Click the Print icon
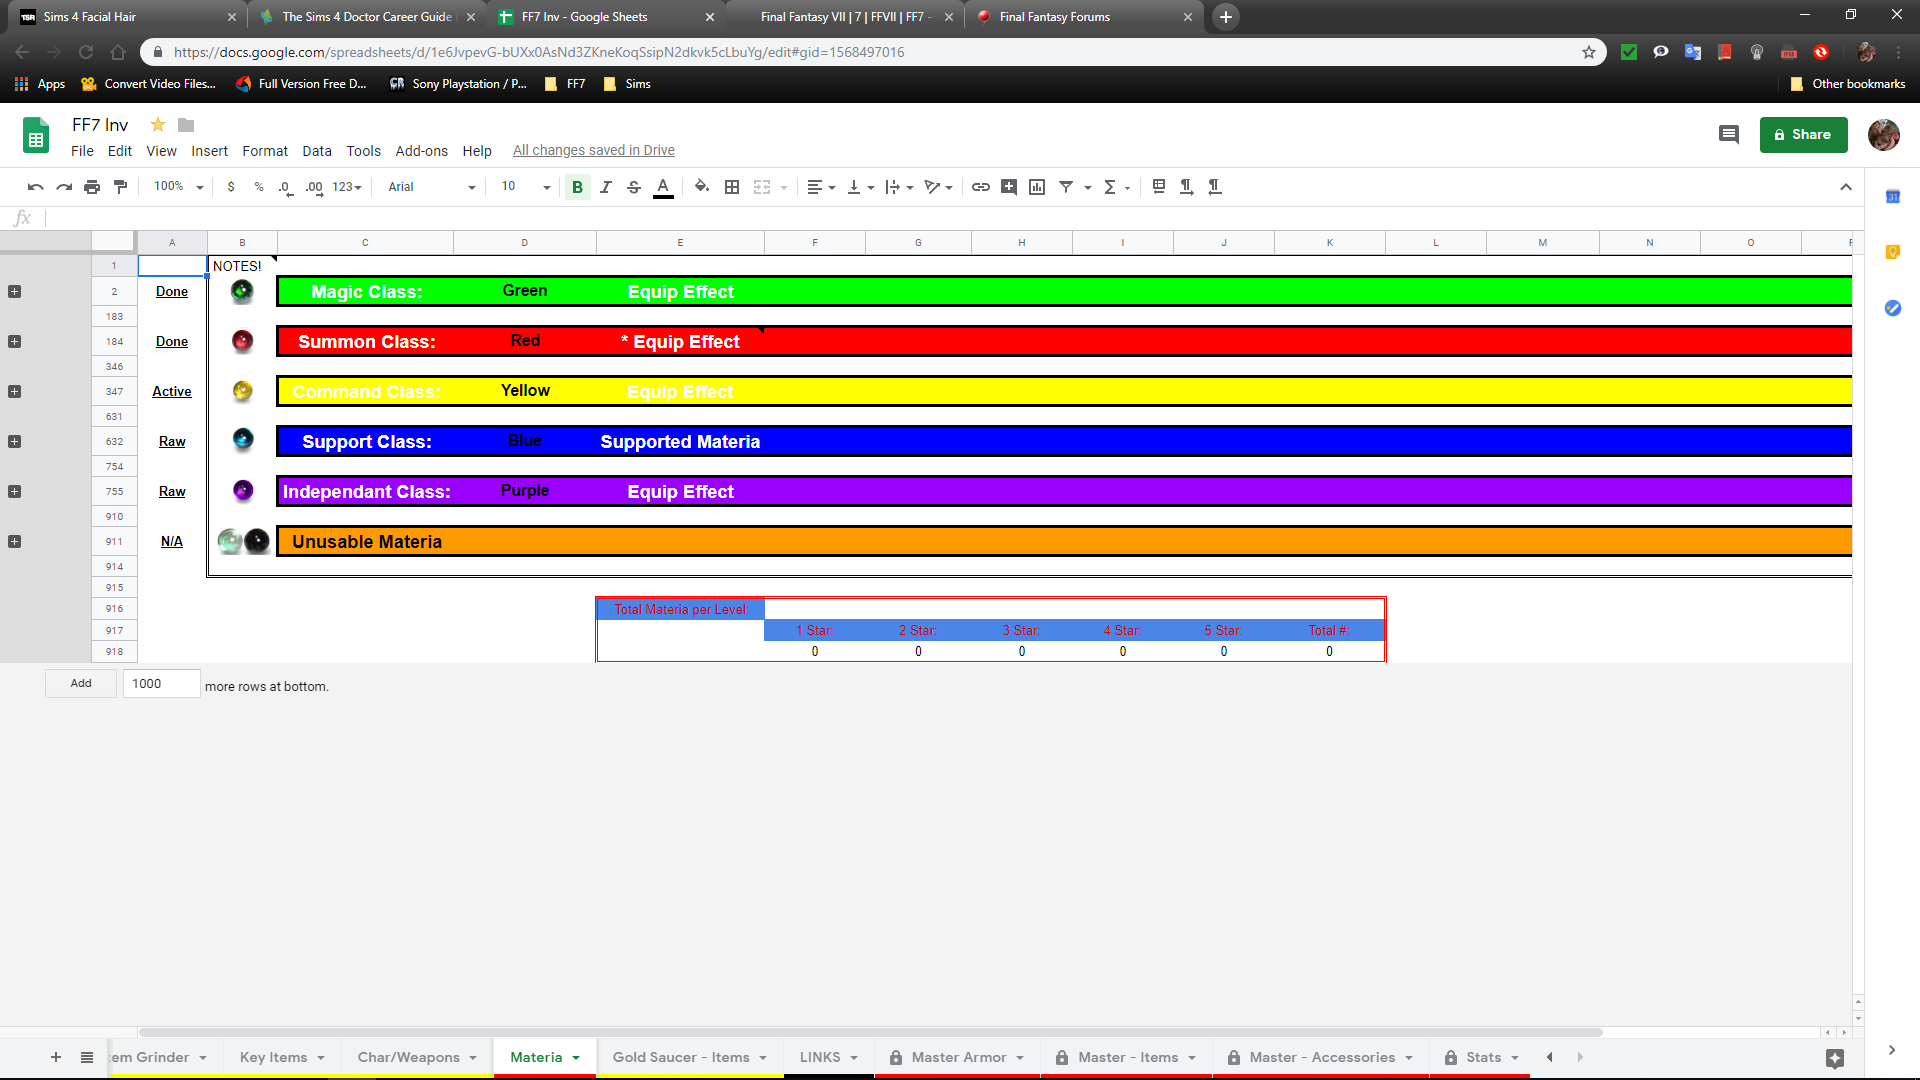 click(92, 187)
